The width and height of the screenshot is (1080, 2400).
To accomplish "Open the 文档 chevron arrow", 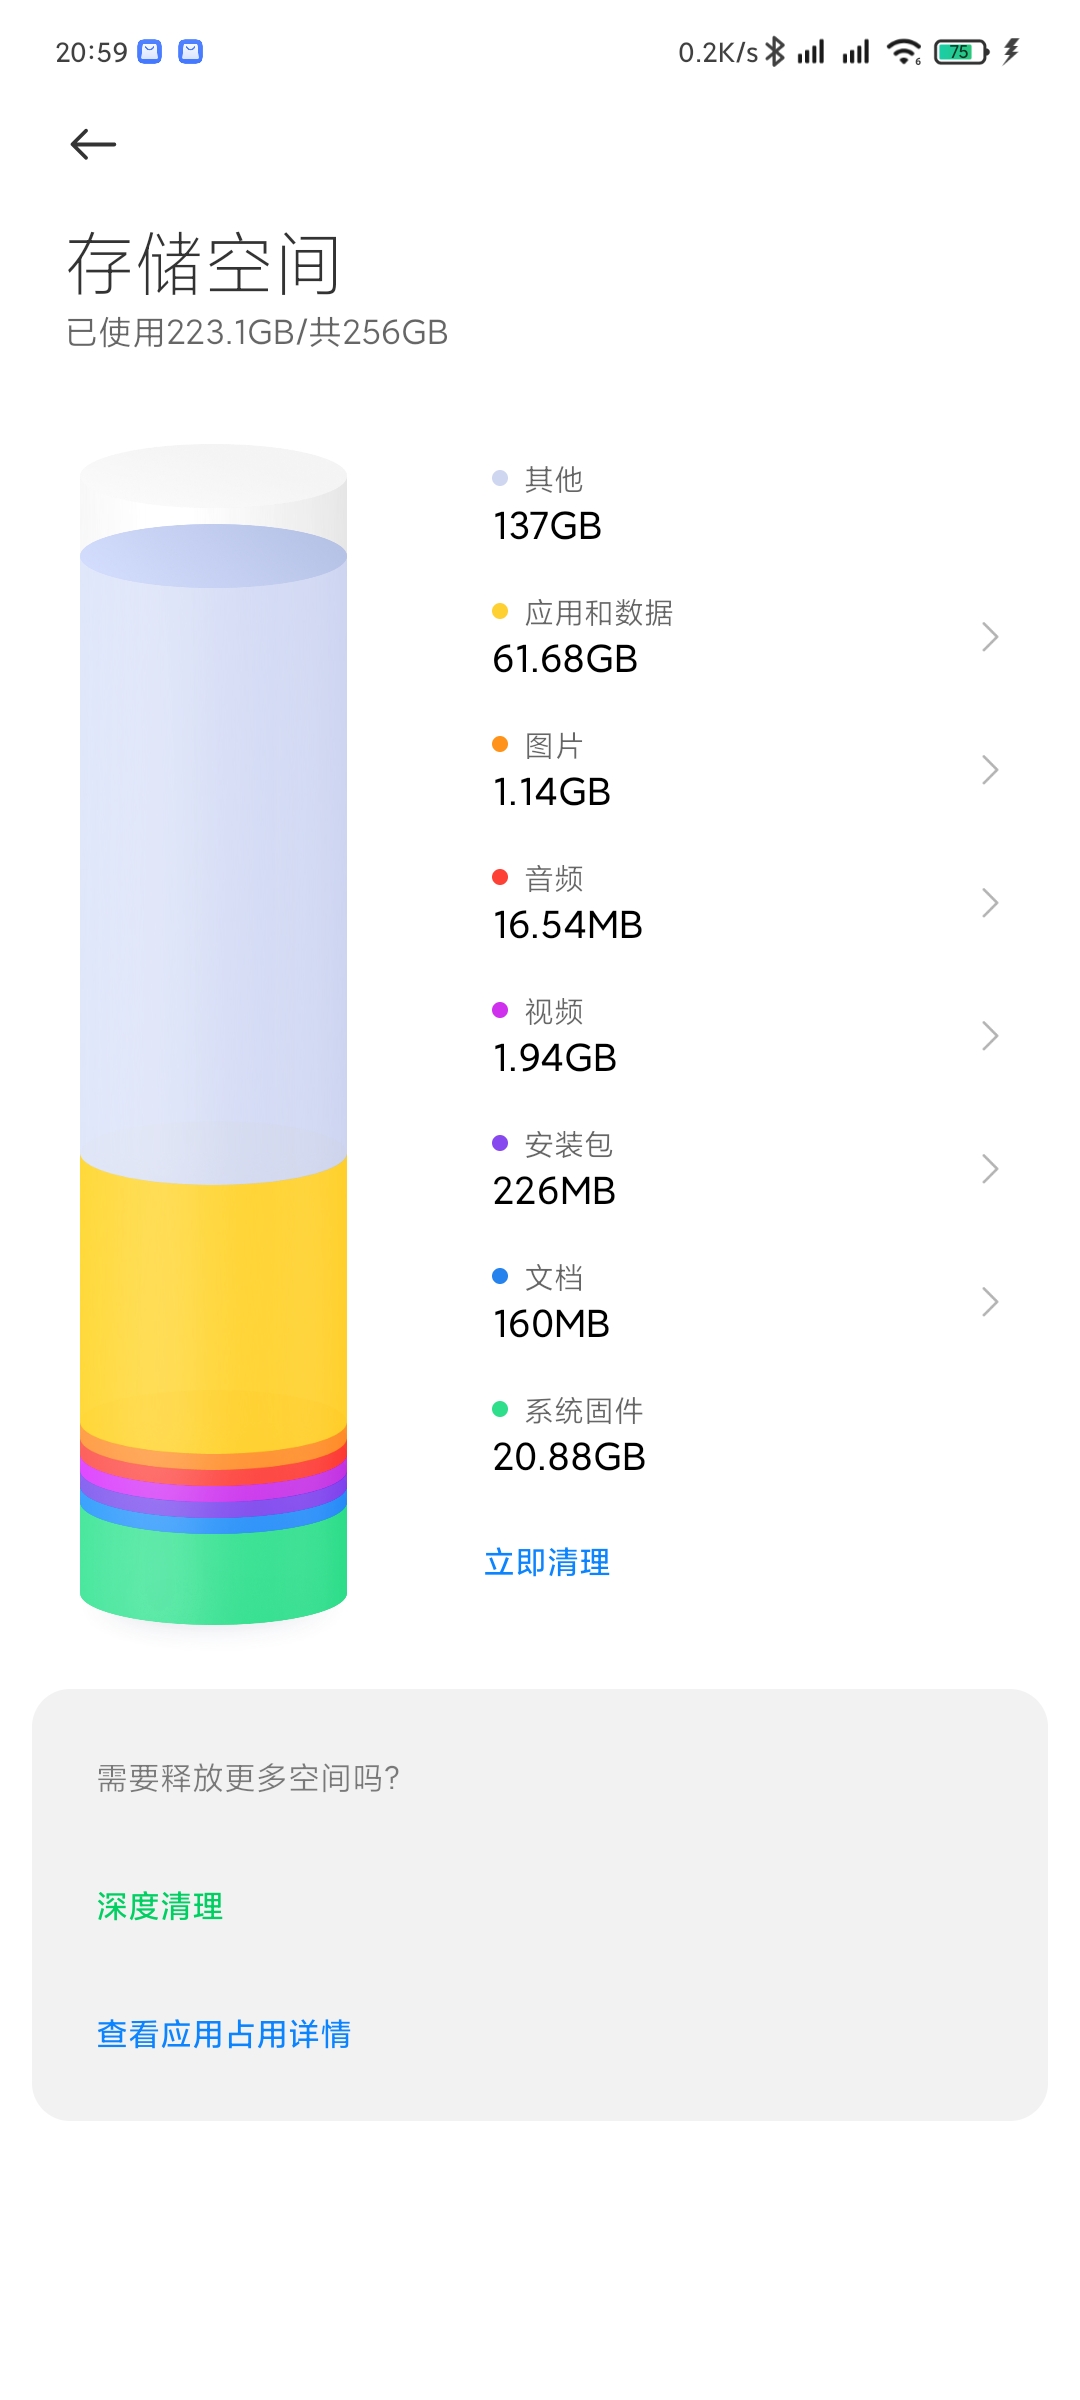I will pyautogui.click(x=990, y=1302).
